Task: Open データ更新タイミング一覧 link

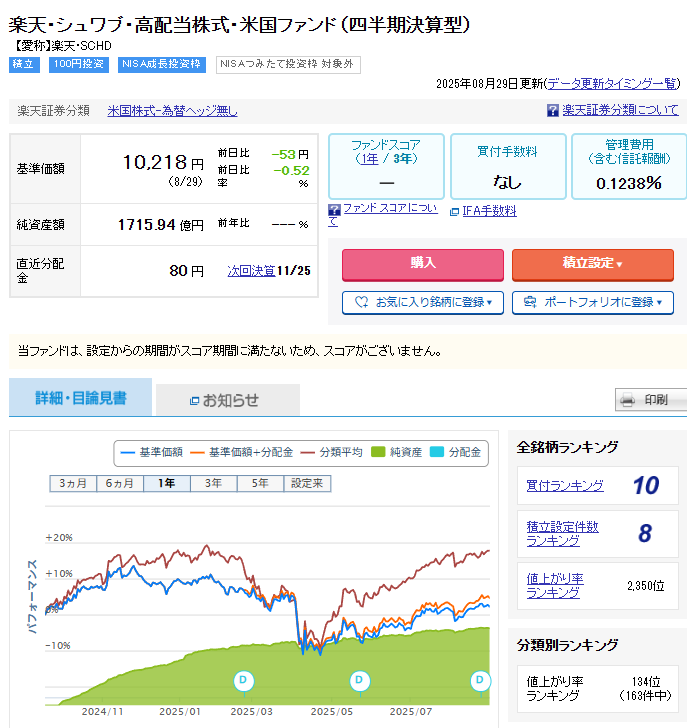Action: (612, 84)
